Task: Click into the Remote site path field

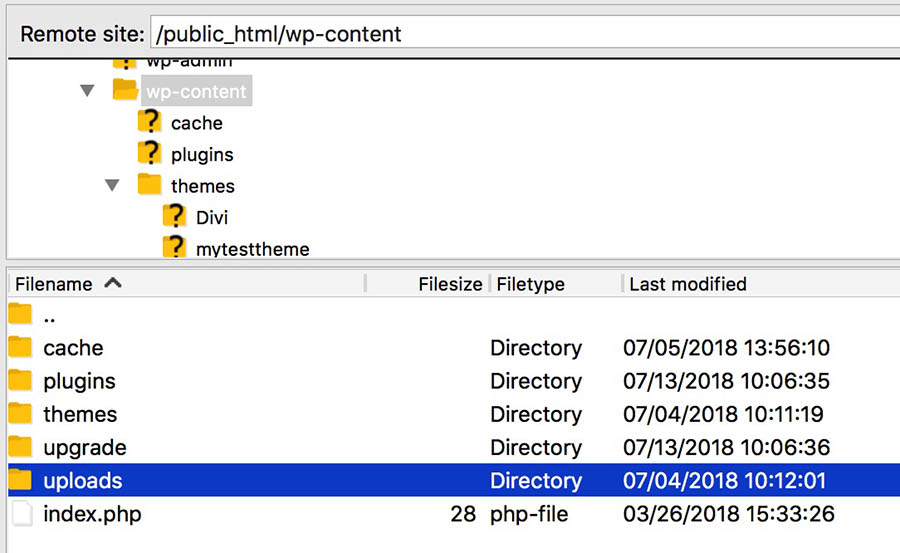Action: (x=520, y=34)
